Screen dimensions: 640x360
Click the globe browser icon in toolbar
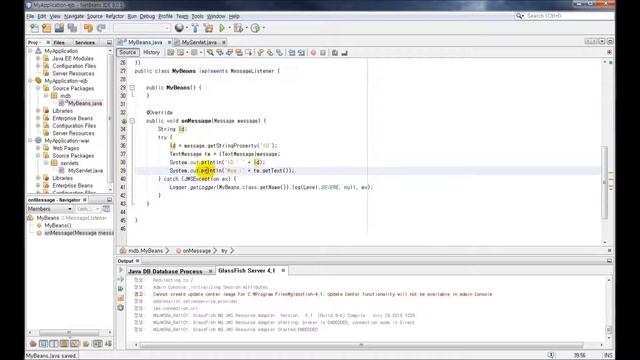click(179, 28)
